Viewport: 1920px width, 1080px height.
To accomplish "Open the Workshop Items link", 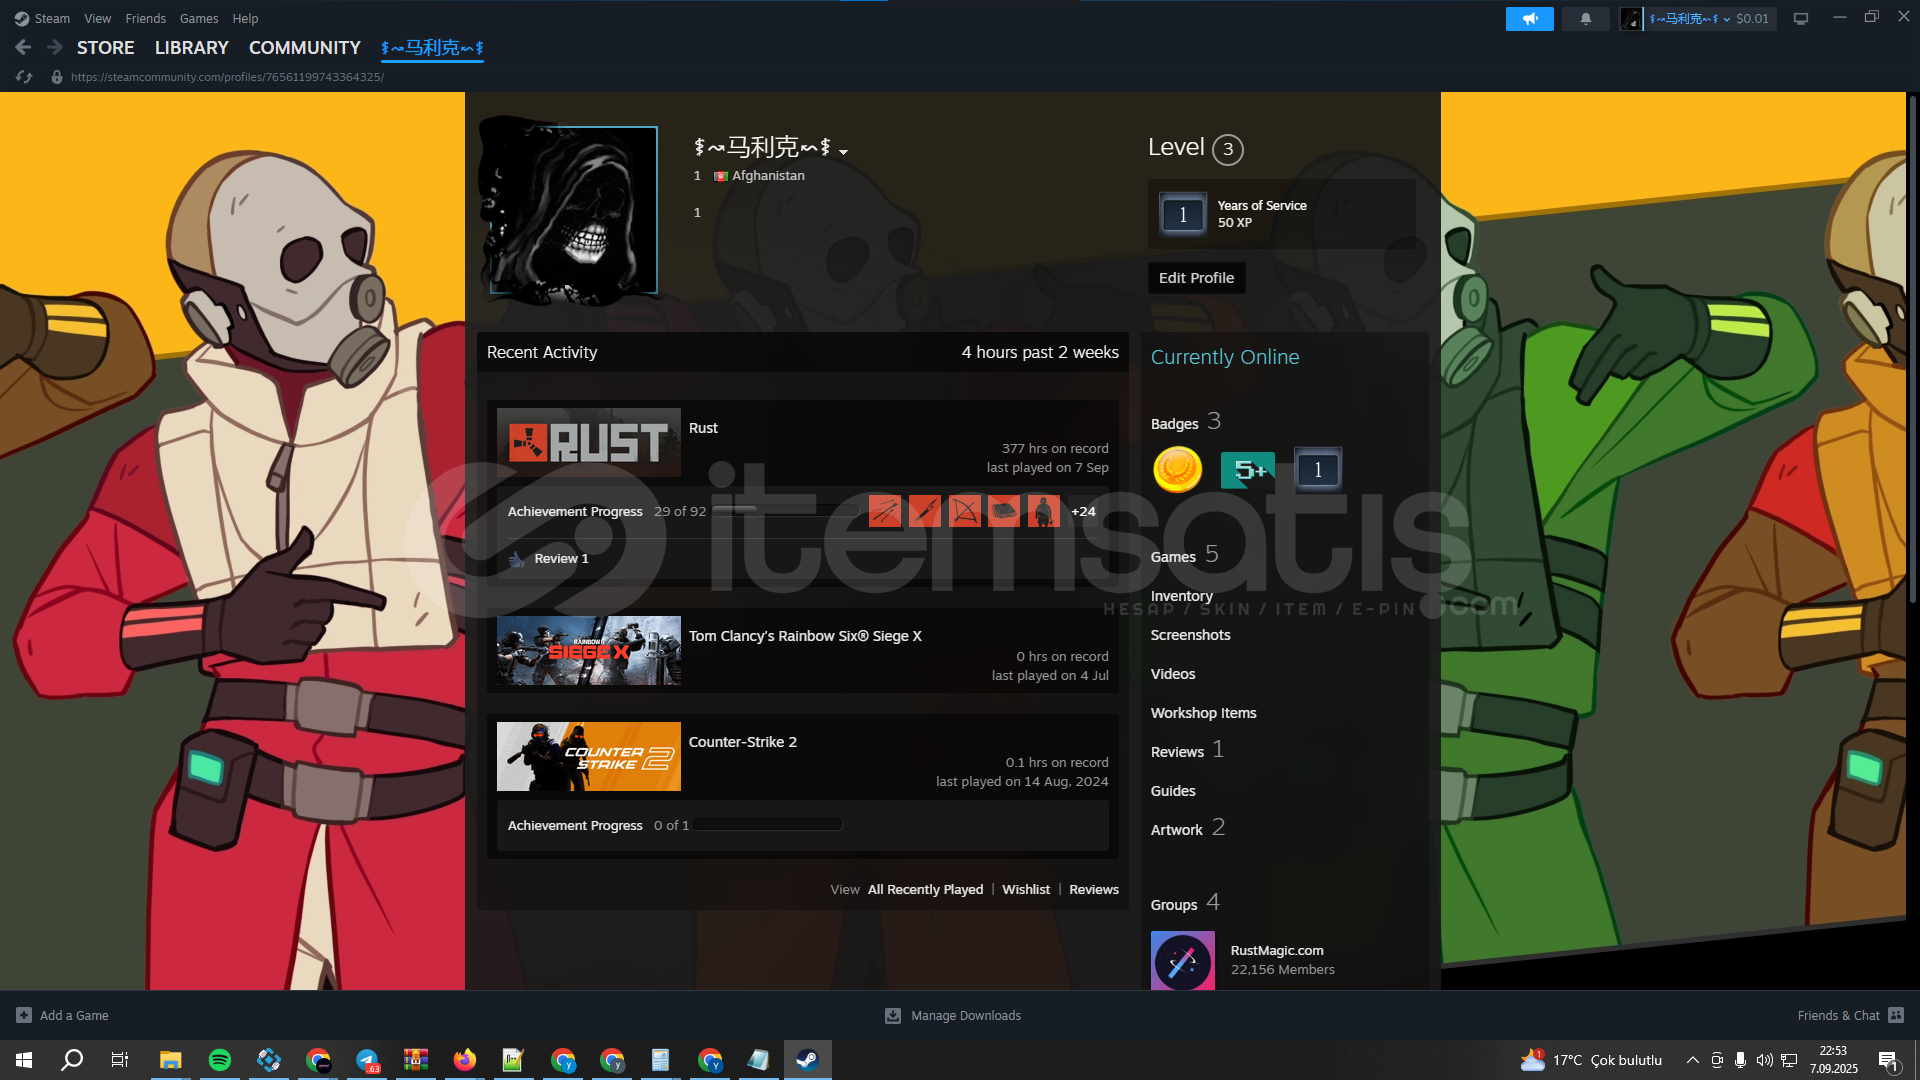I will [1203, 712].
